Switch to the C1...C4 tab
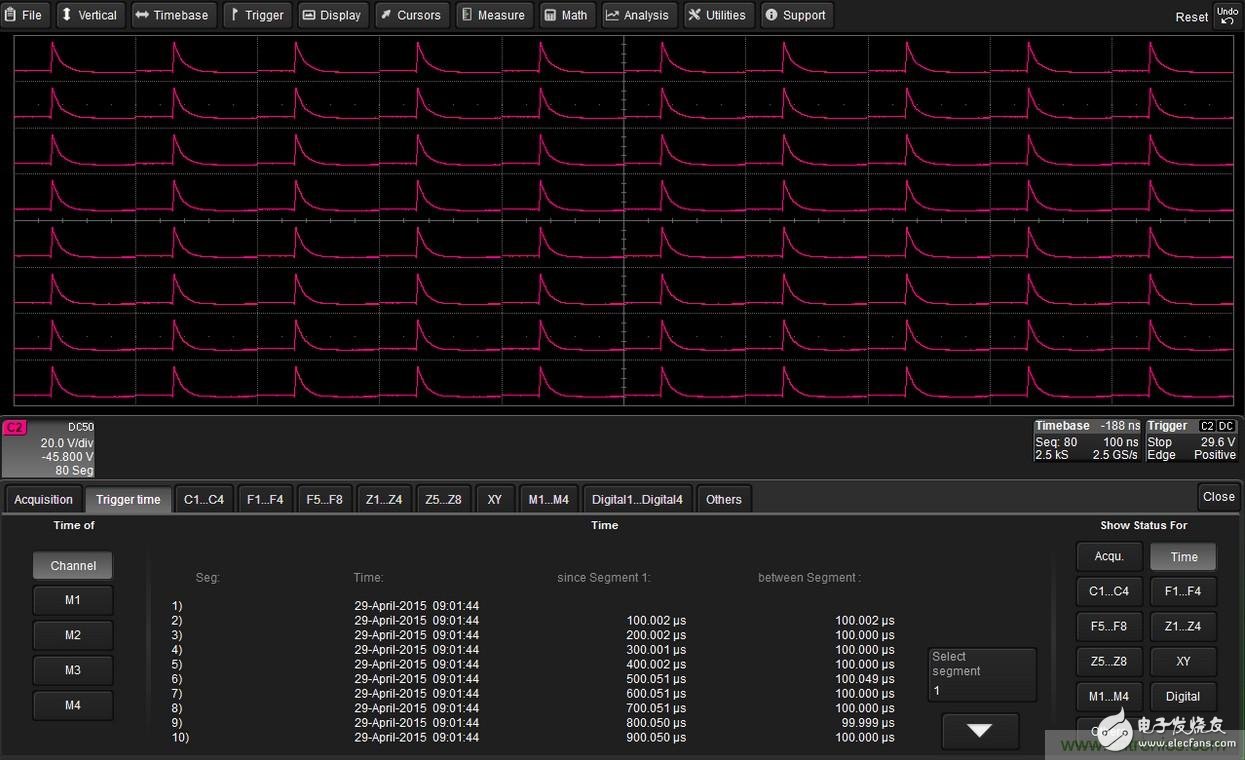 pos(204,499)
